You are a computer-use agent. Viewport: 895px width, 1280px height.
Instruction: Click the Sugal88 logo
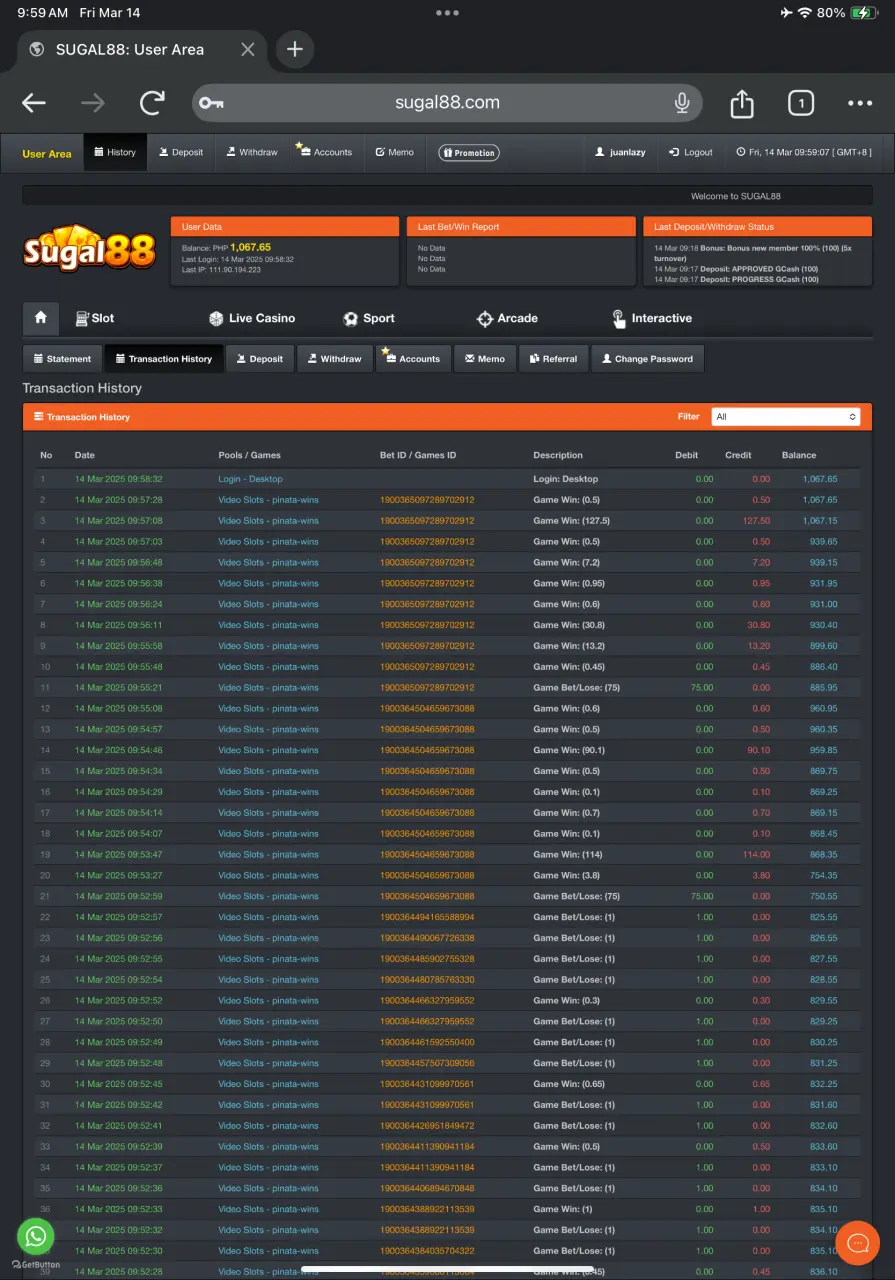tap(90, 248)
